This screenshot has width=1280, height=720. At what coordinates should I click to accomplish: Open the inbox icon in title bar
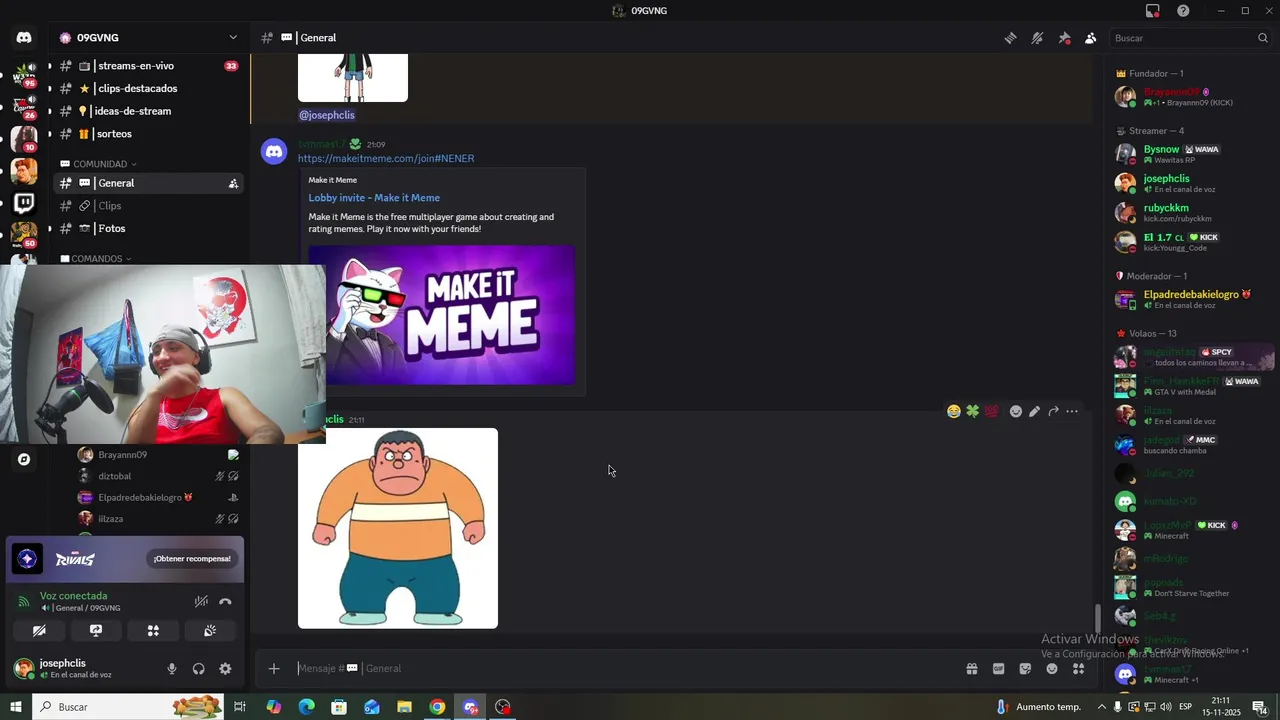[1153, 11]
